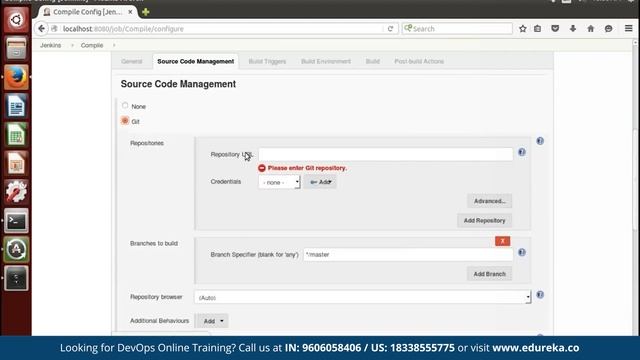Open LibreOffice Impress from dock
This screenshot has height=360, width=640.
(x=16, y=163)
